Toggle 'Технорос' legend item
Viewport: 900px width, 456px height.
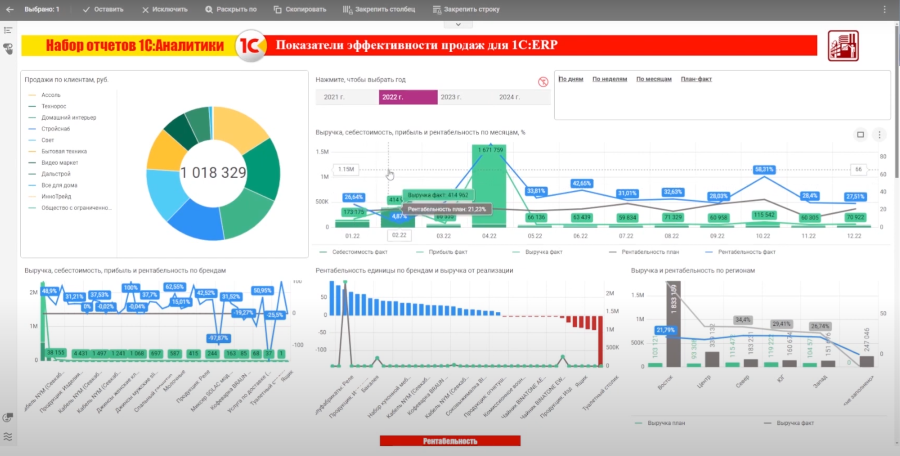click(47, 106)
